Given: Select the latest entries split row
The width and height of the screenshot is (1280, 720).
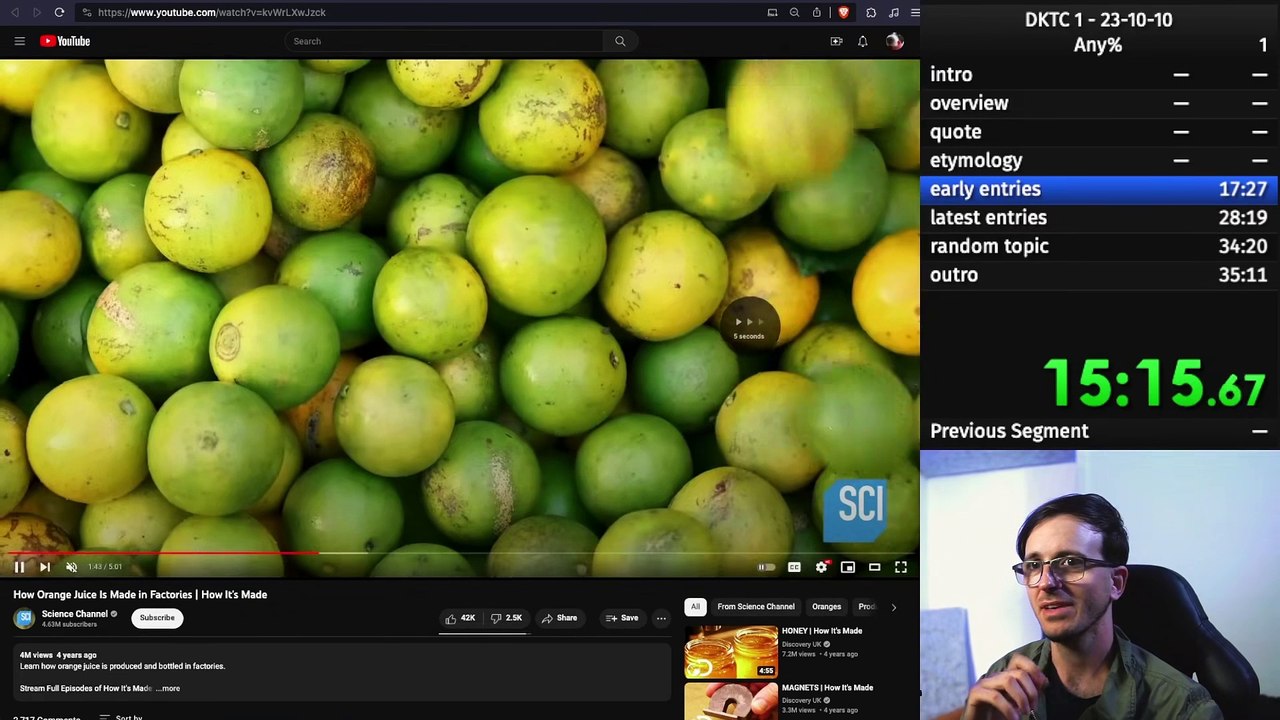Looking at the screenshot, I should [1100, 218].
